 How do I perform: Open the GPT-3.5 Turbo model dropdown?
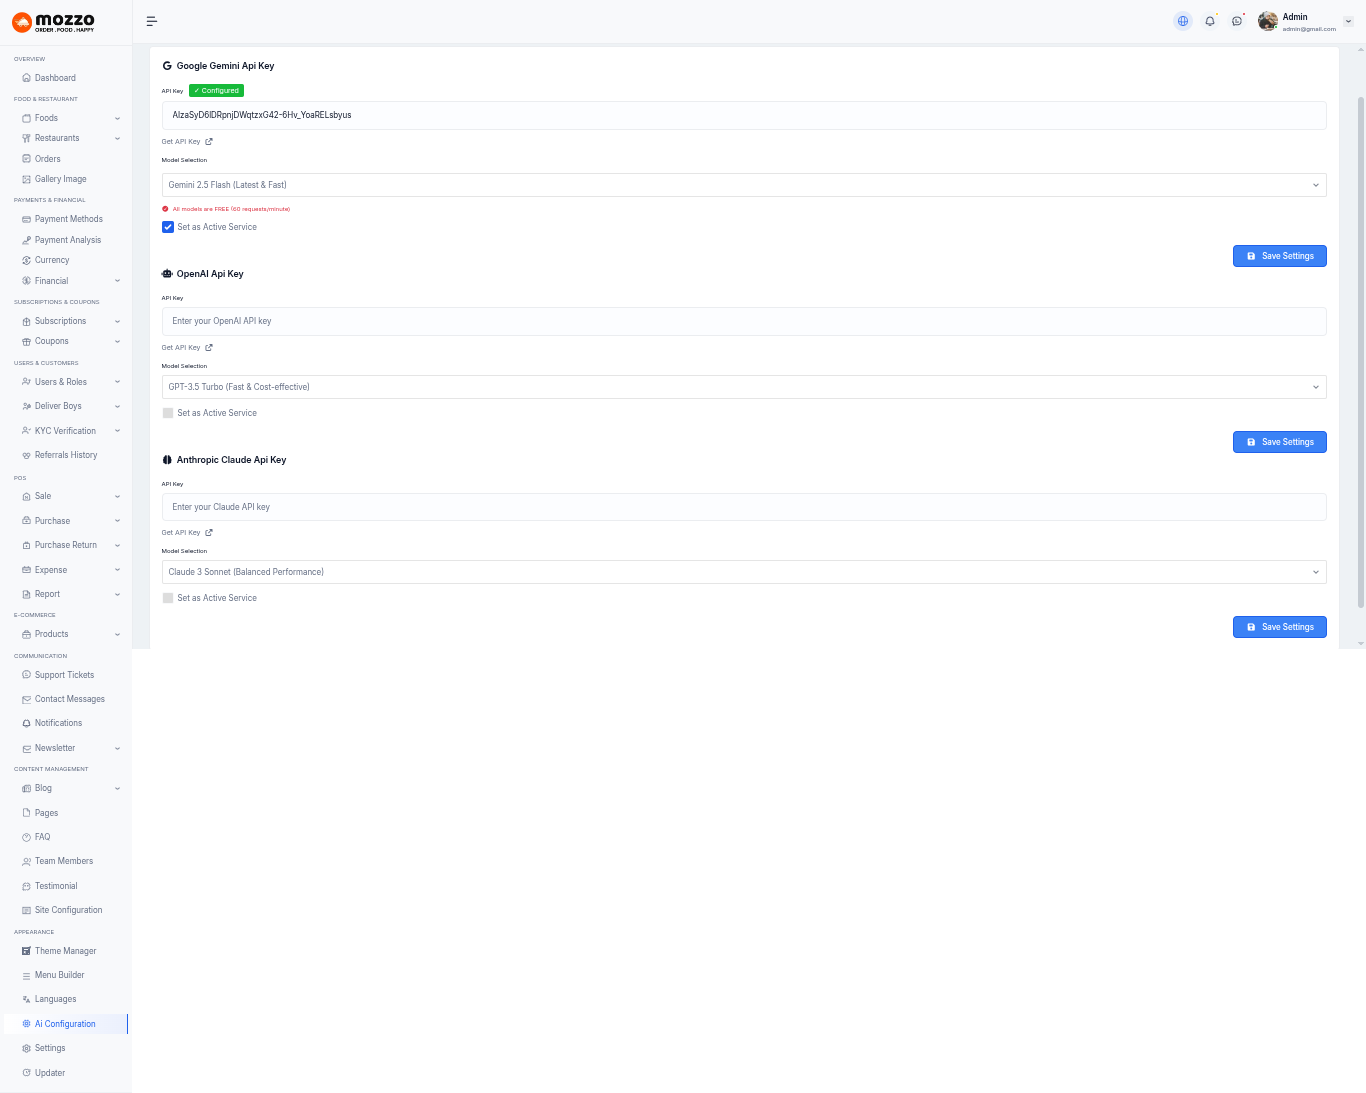pyautogui.click(x=743, y=387)
